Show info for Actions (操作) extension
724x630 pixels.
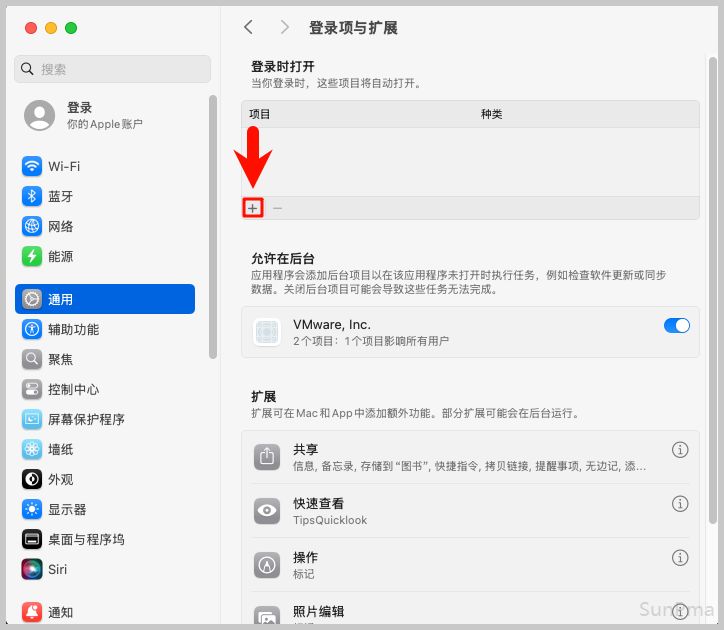coord(680,557)
